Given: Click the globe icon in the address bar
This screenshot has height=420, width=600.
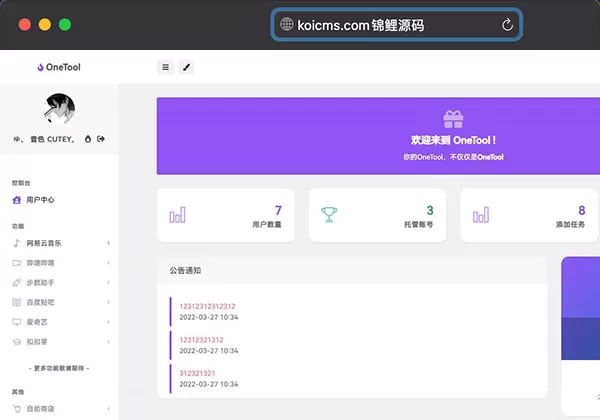Looking at the screenshot, I should click(x=287, y=24).
